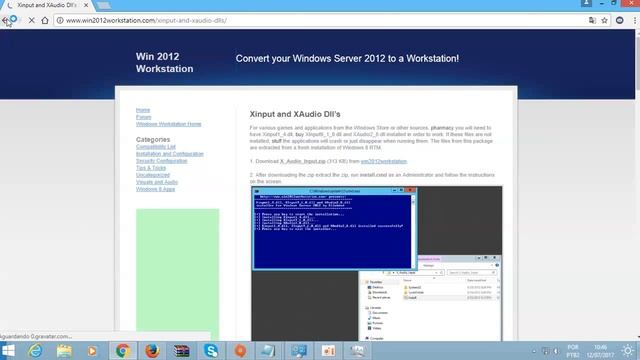
Task: Open the last taskbar app icon
Action: (x=357, y=351)
